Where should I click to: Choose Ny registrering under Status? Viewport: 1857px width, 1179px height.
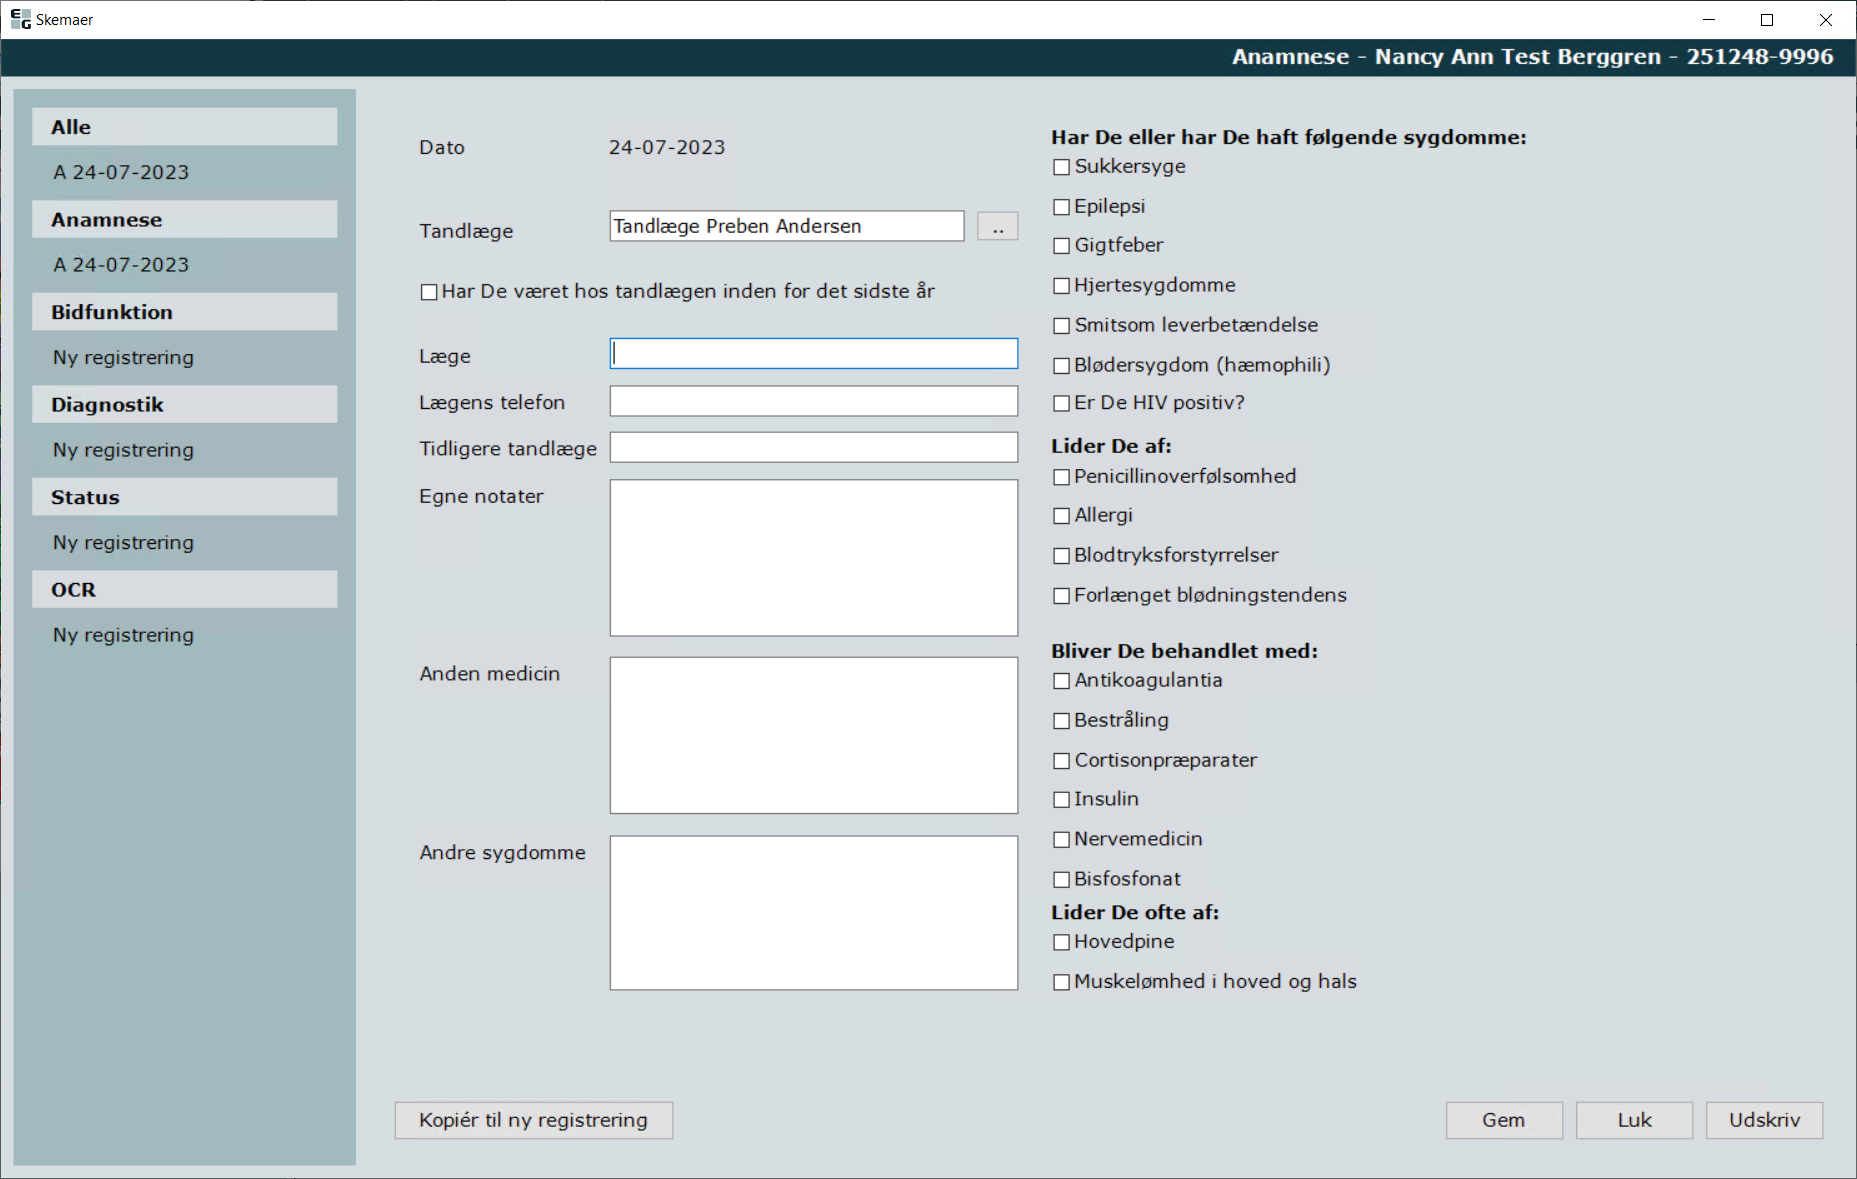point(123,543)
